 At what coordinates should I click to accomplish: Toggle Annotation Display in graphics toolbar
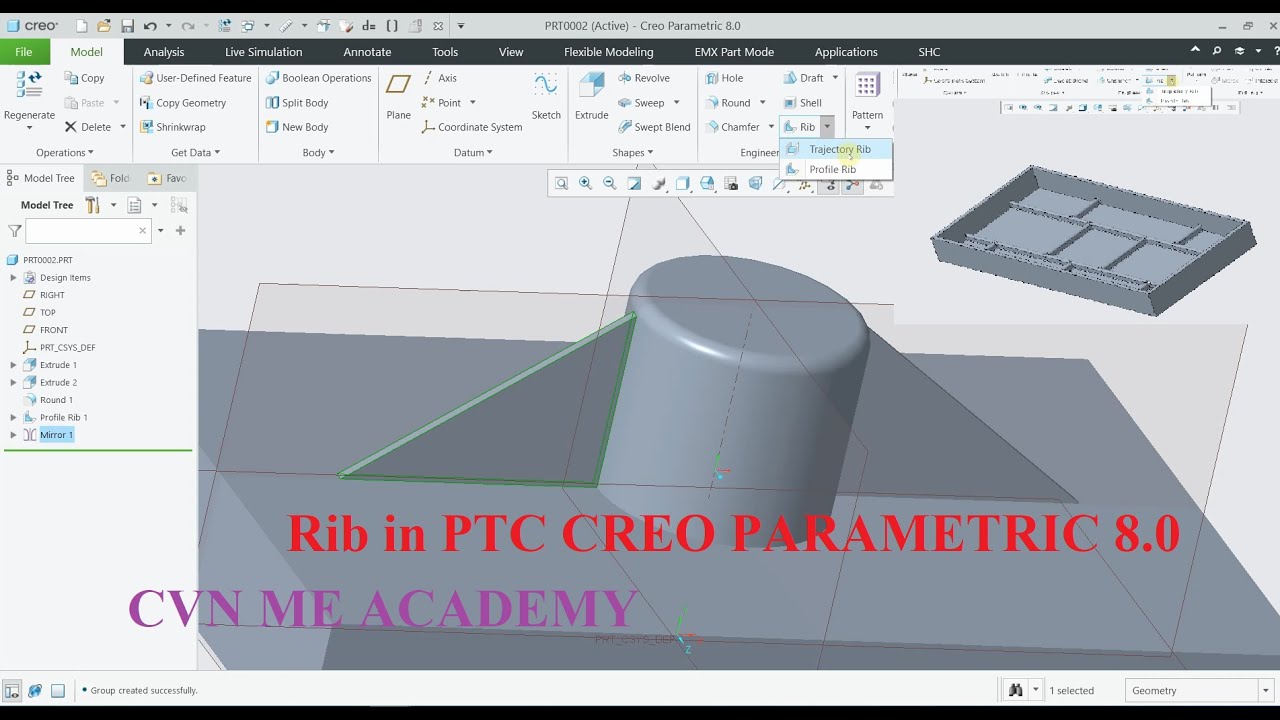828,184
